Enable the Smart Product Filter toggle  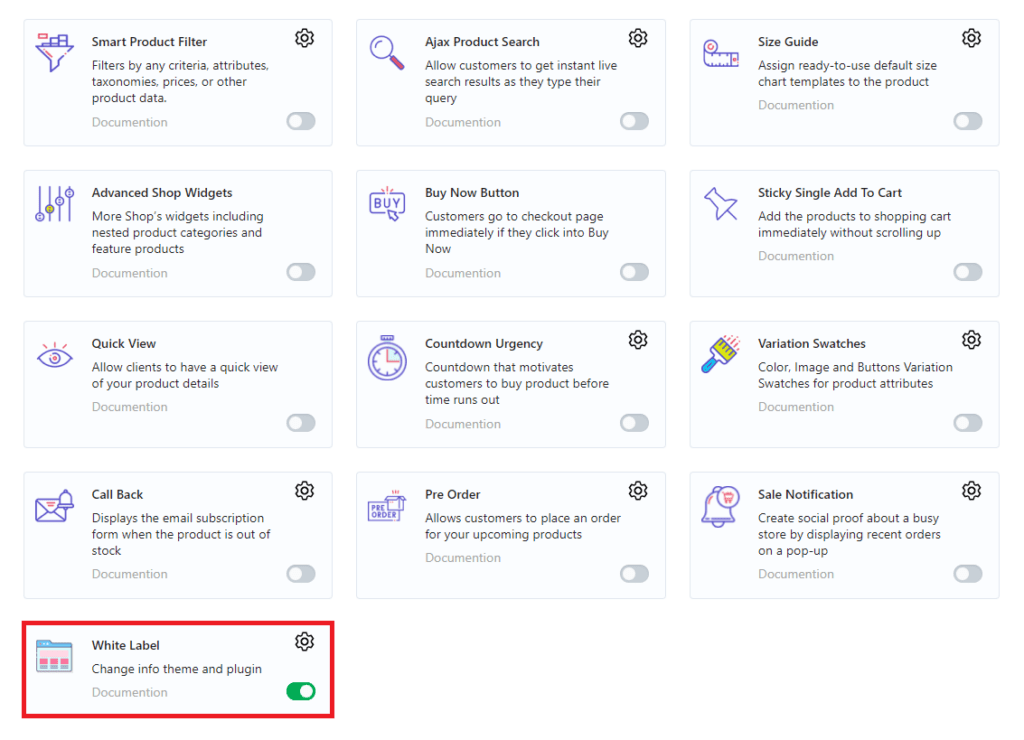(x=301, y=121)
